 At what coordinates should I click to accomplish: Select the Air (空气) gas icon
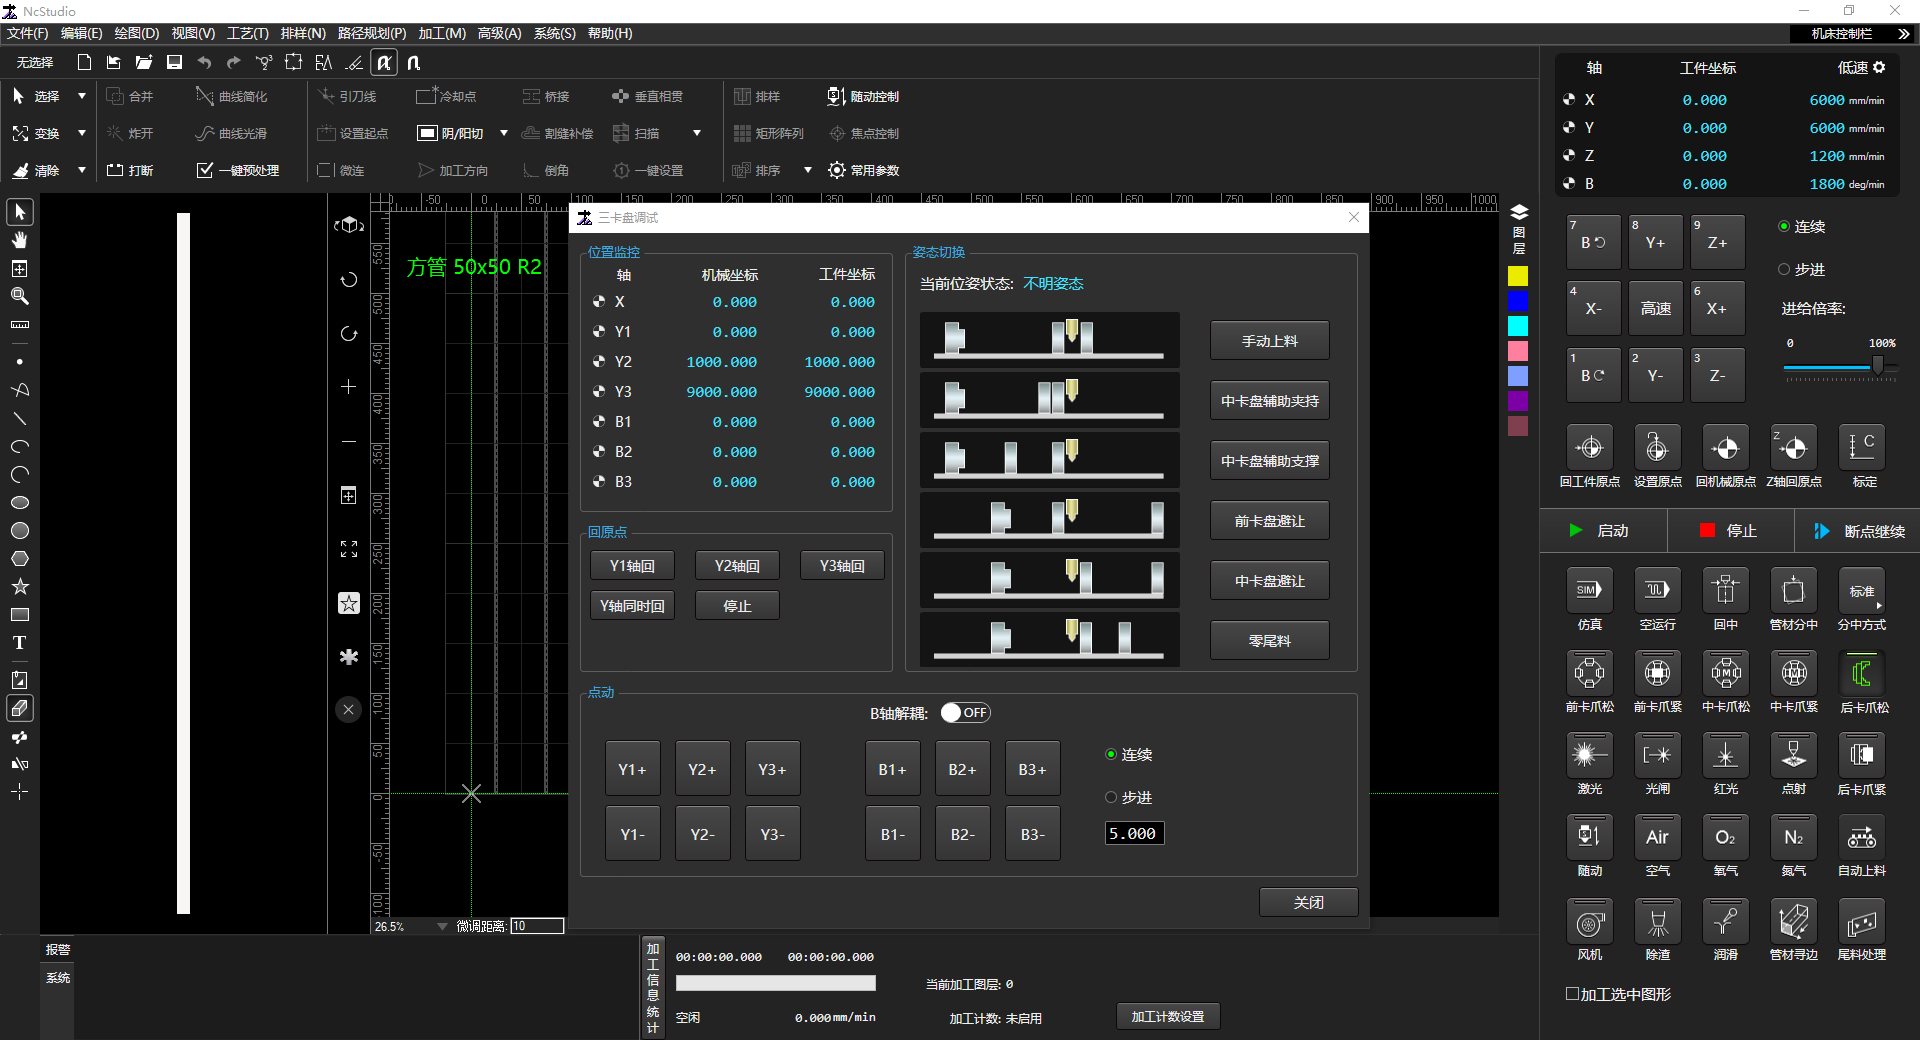(1657, 838)
